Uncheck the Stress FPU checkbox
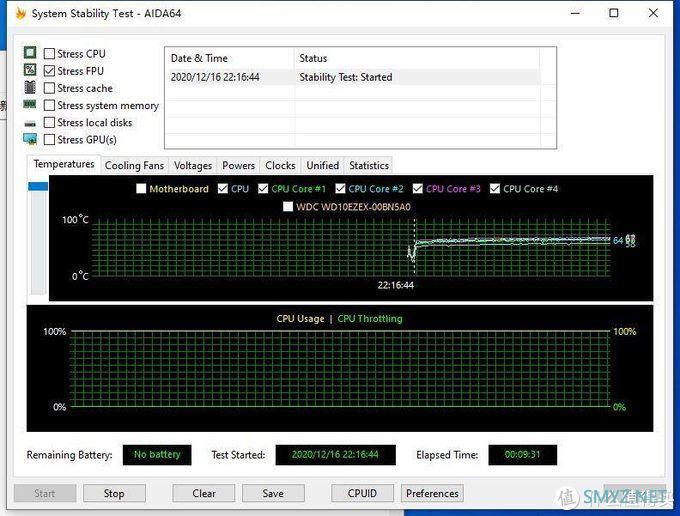This screenshot has width=680, height=516. [x=49, y=71]
